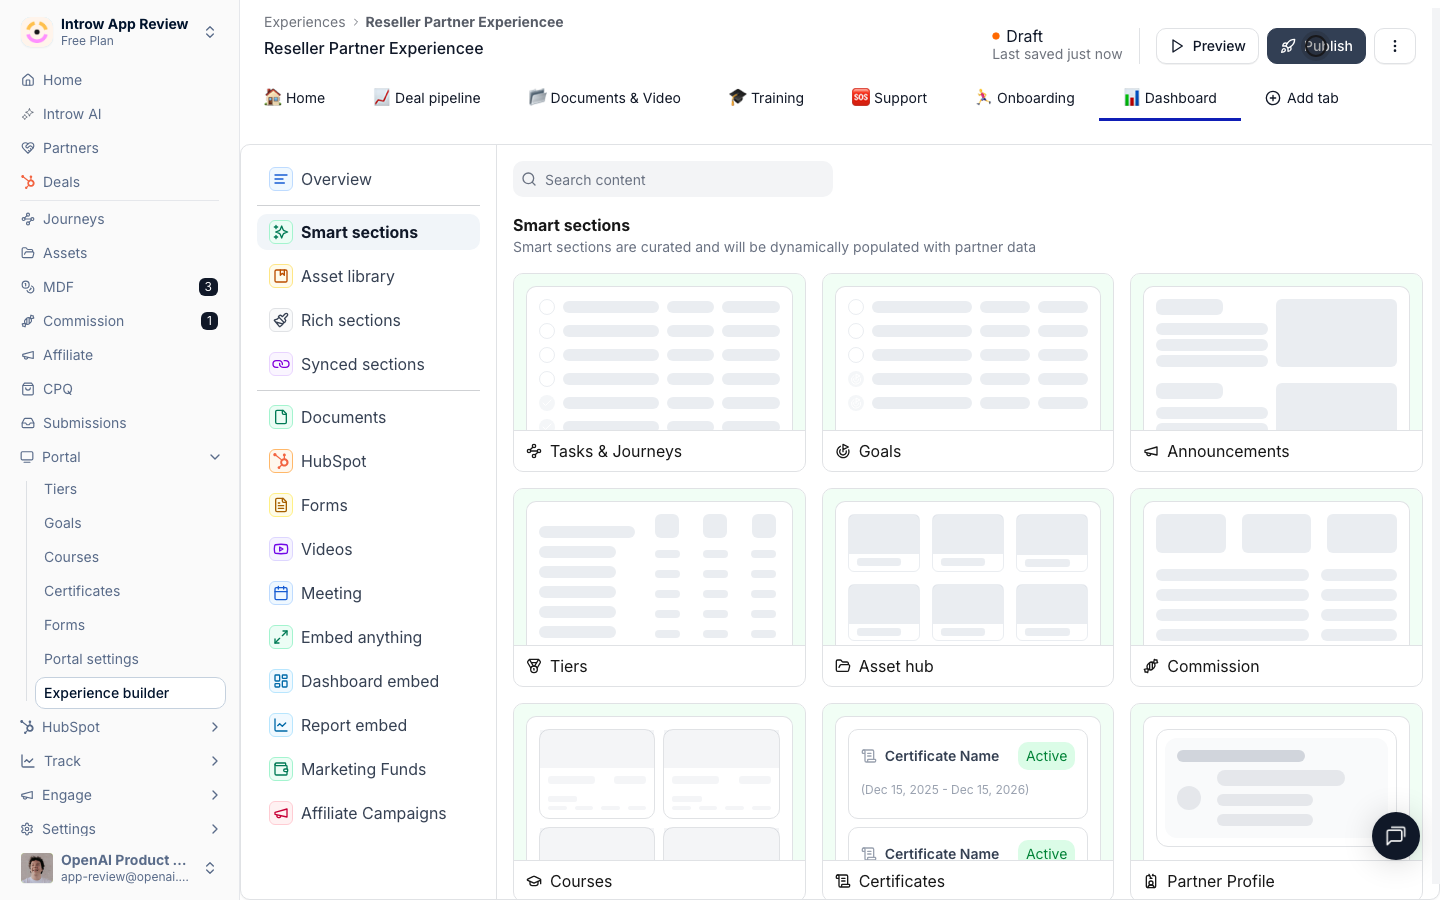This screenshot has width=1440, height=900.
Task: Open Tiers under the Portal sidebar menu
Action: pyautogui.click(x=60, y=489)
